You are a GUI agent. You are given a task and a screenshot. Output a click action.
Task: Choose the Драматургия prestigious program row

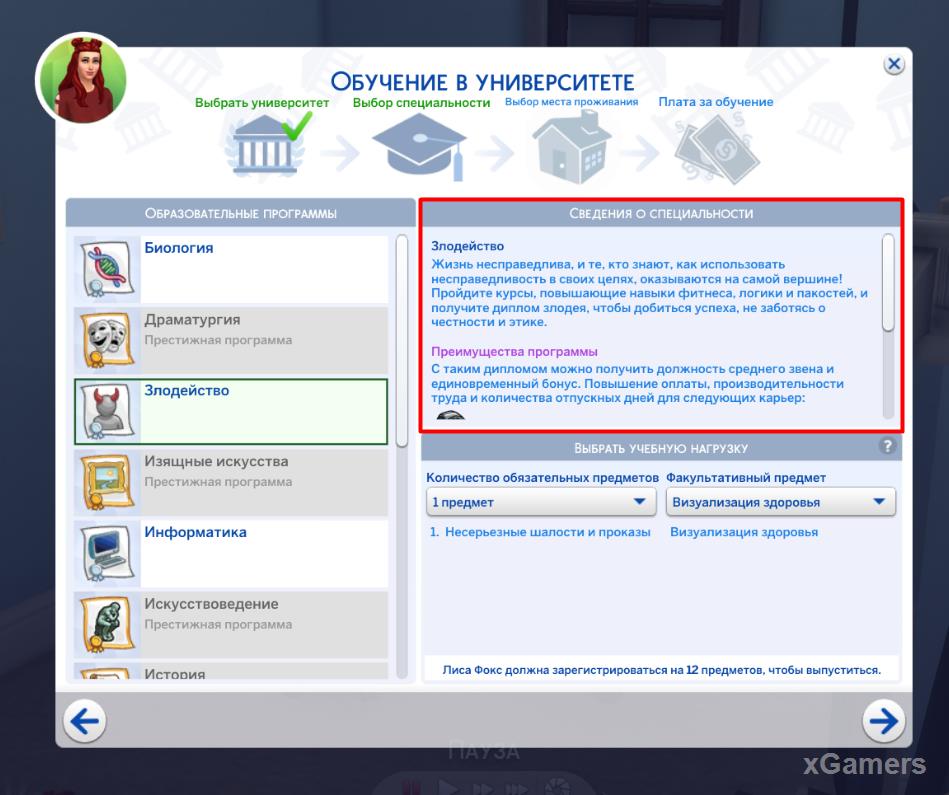click(x=231, y=340)
